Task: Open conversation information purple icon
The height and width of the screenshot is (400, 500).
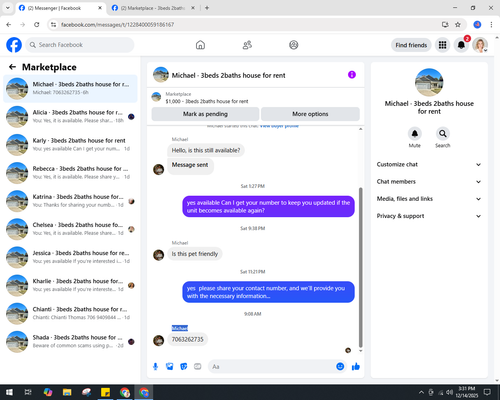Action: click(352, 75)
